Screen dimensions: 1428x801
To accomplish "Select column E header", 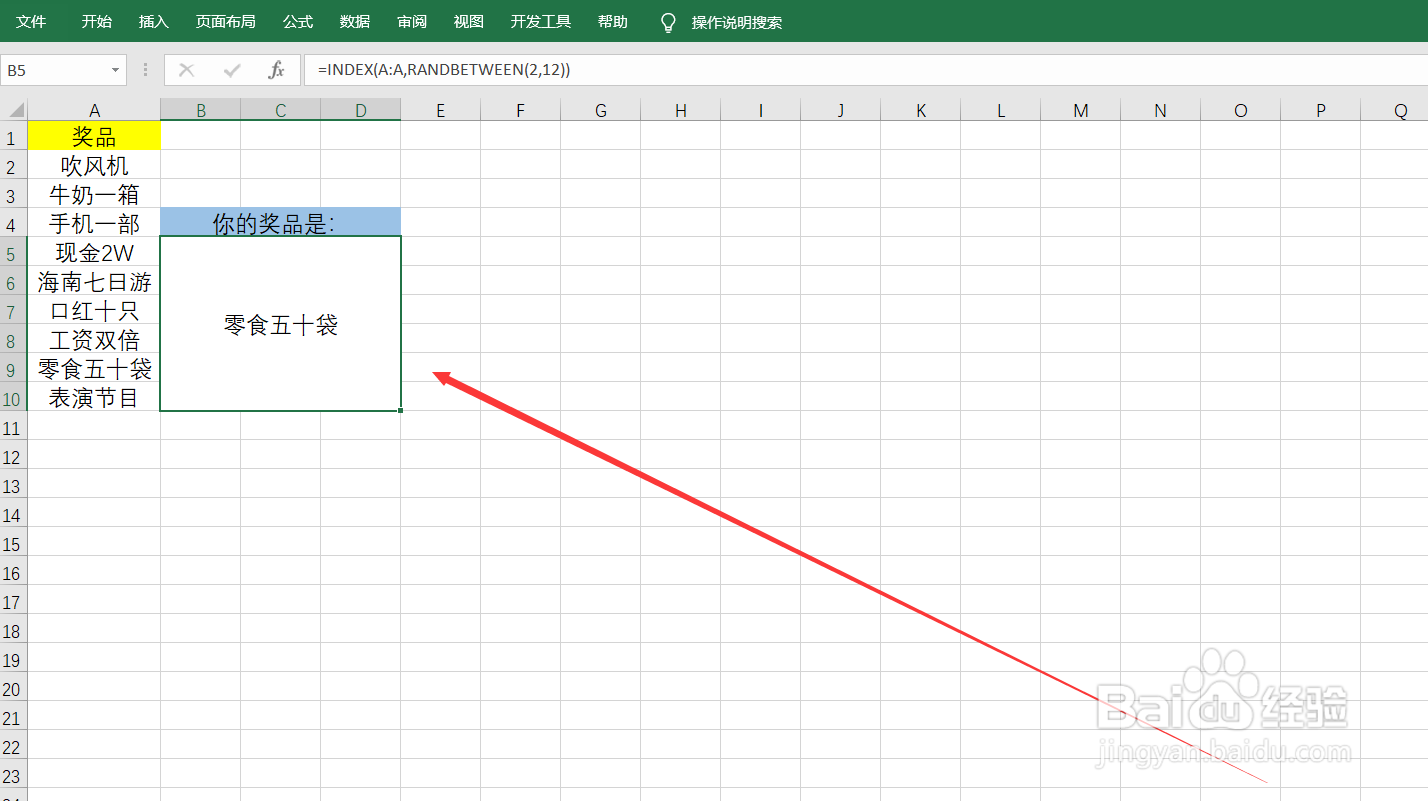I will (441, 110).
